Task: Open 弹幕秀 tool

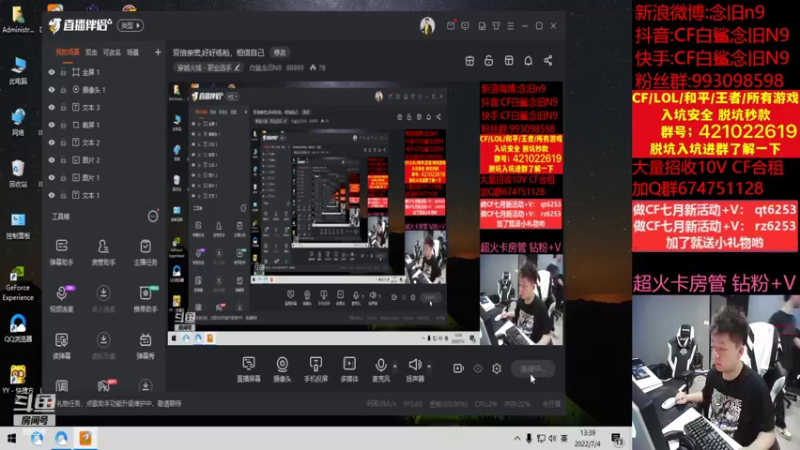Action: 145,345
